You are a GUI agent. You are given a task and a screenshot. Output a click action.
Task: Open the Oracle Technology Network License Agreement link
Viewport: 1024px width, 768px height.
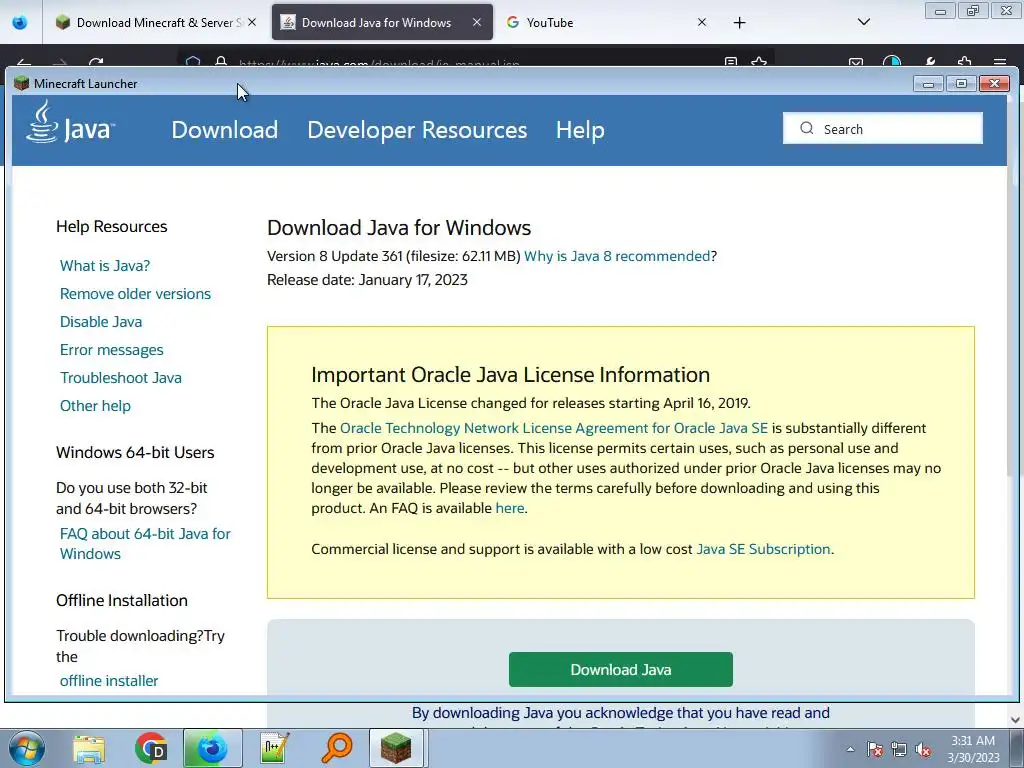554,428
